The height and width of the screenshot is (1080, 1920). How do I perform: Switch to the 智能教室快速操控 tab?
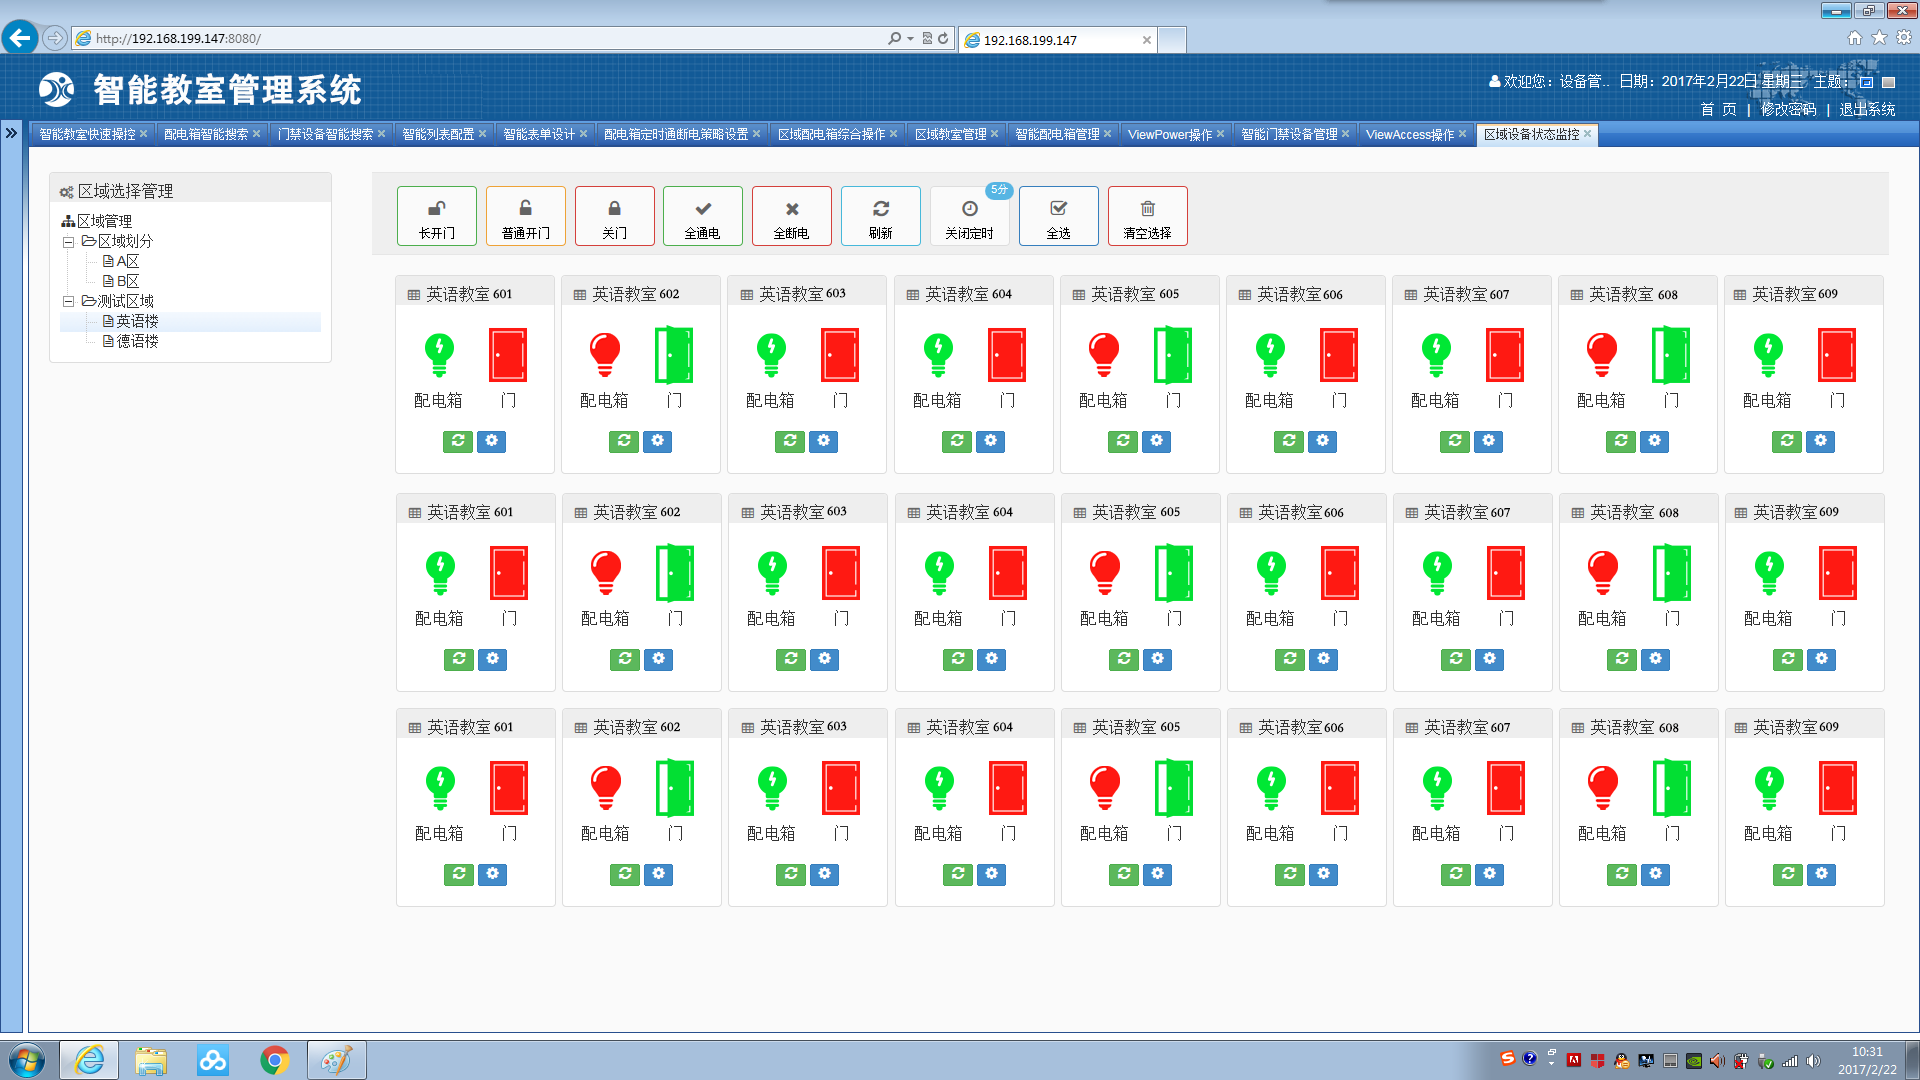[x=87, y=134]
